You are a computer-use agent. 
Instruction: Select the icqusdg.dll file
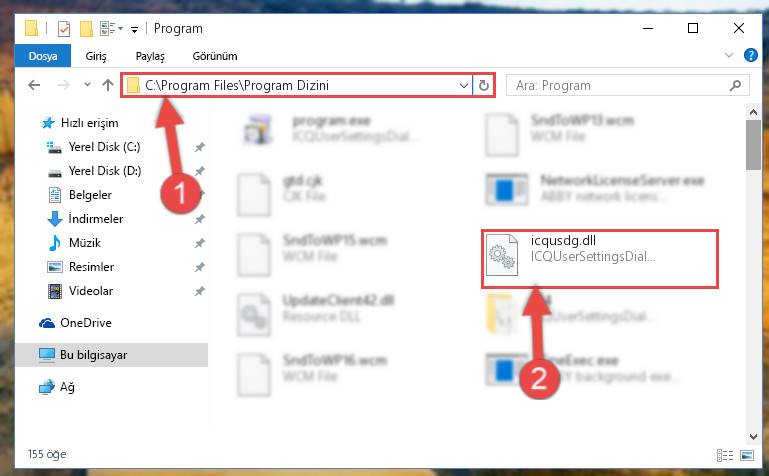(x=599, y=258)
